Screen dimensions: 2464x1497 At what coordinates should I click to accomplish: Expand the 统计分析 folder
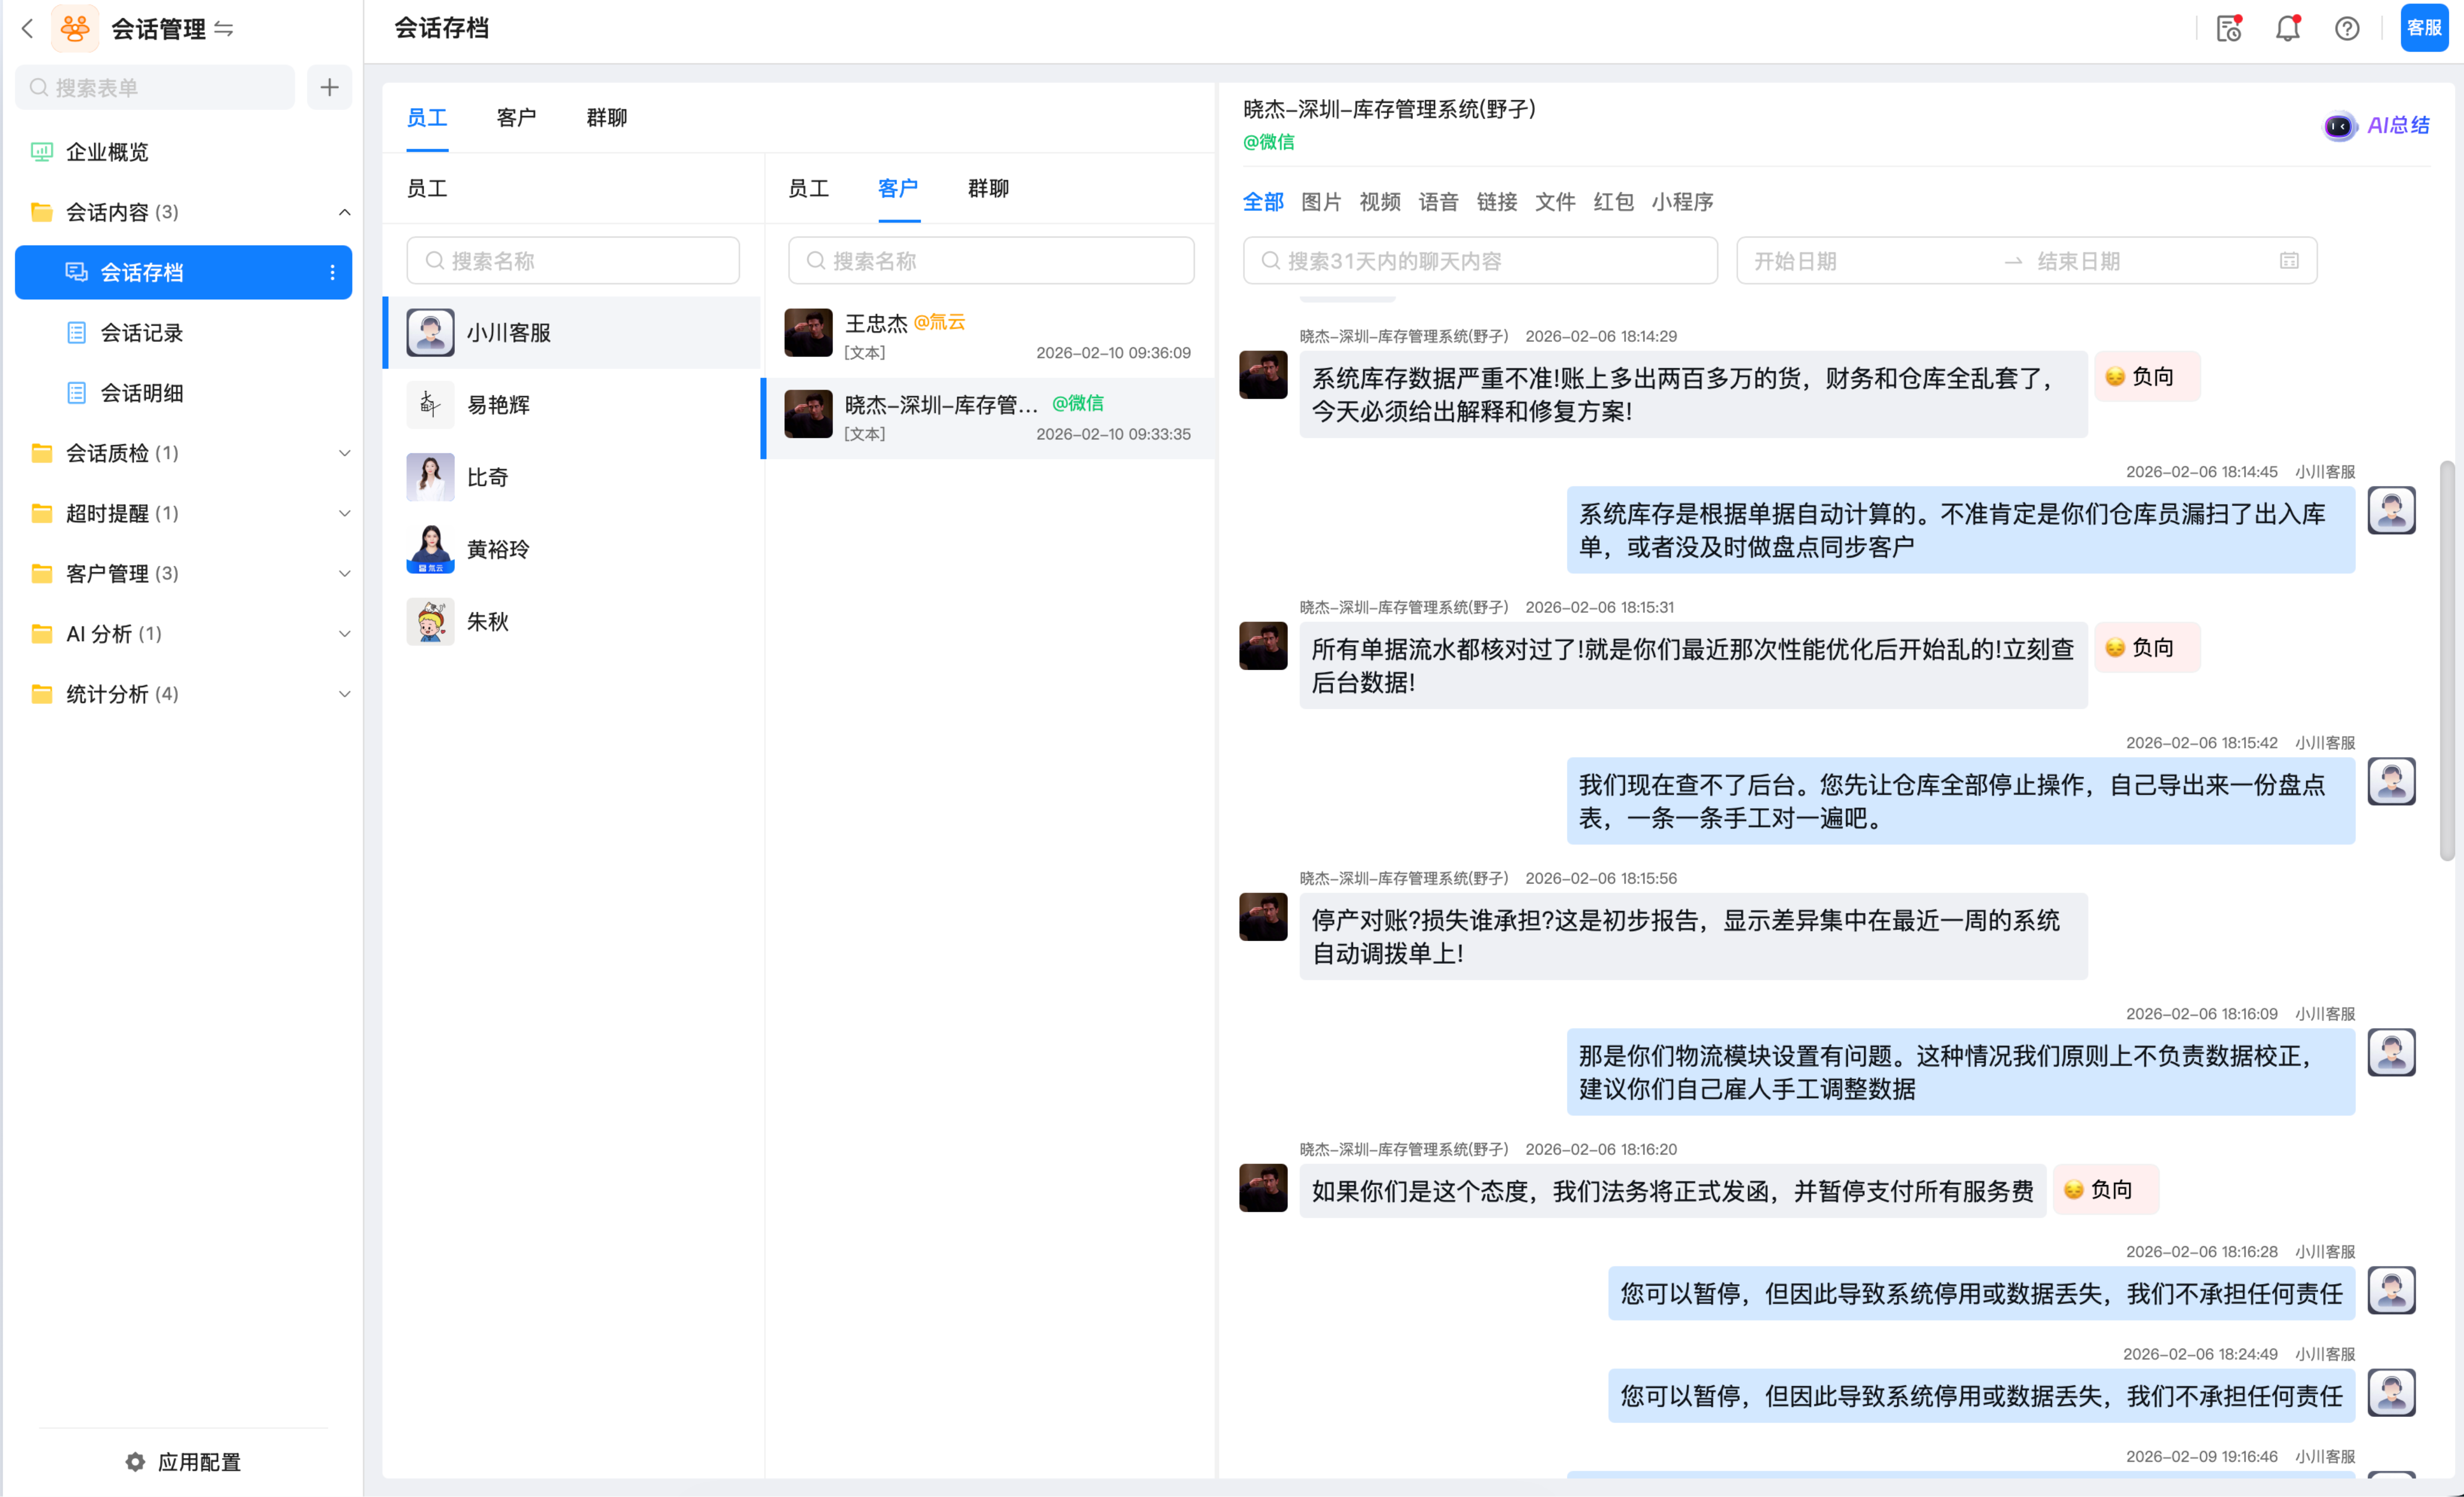[344, 694]
